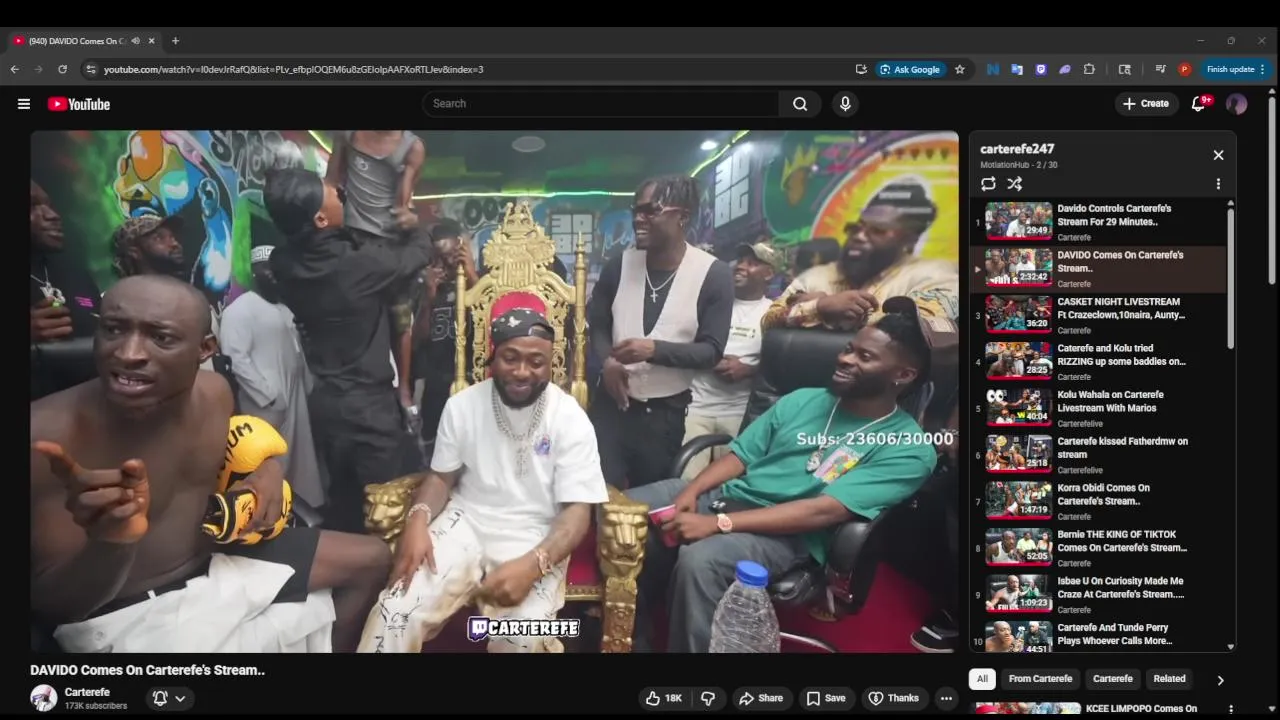Select the Carterefe chip
The width and height of the screenshot is (1280, 720).
point(1113,679)
